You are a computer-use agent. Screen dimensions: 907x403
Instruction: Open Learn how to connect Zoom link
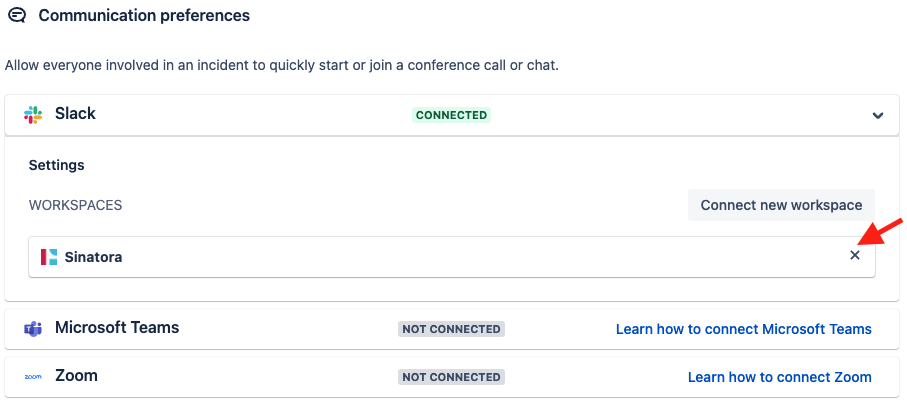779,377
